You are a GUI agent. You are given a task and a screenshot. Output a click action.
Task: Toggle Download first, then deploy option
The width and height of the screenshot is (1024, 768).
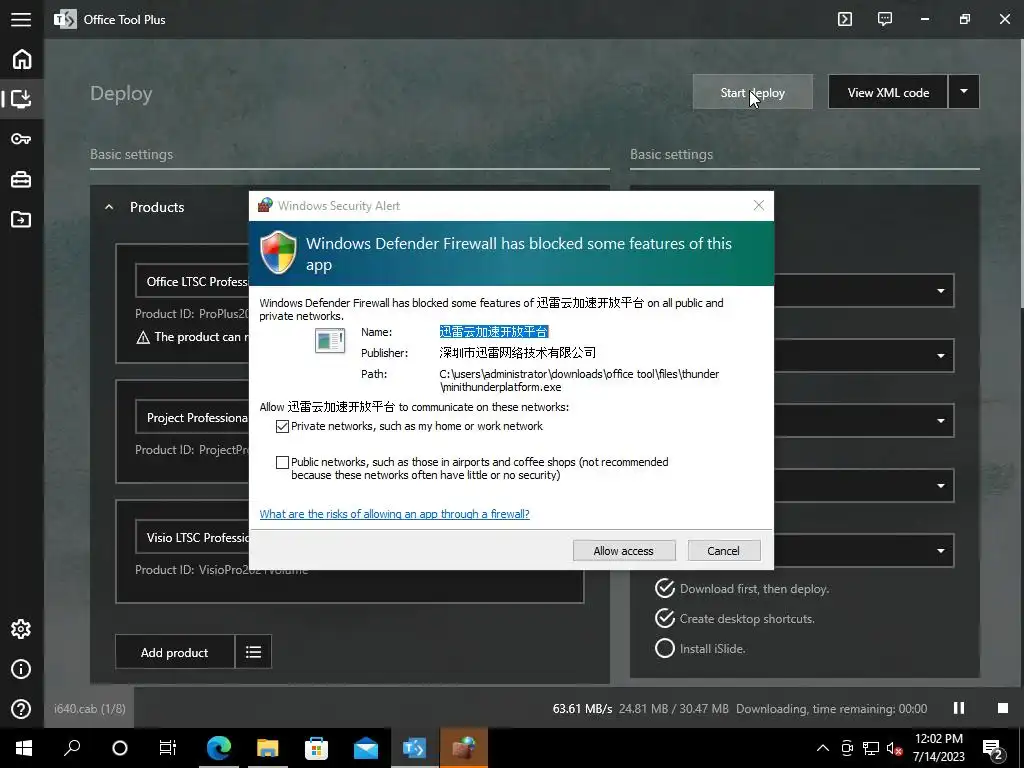click(x=665, y=588)
